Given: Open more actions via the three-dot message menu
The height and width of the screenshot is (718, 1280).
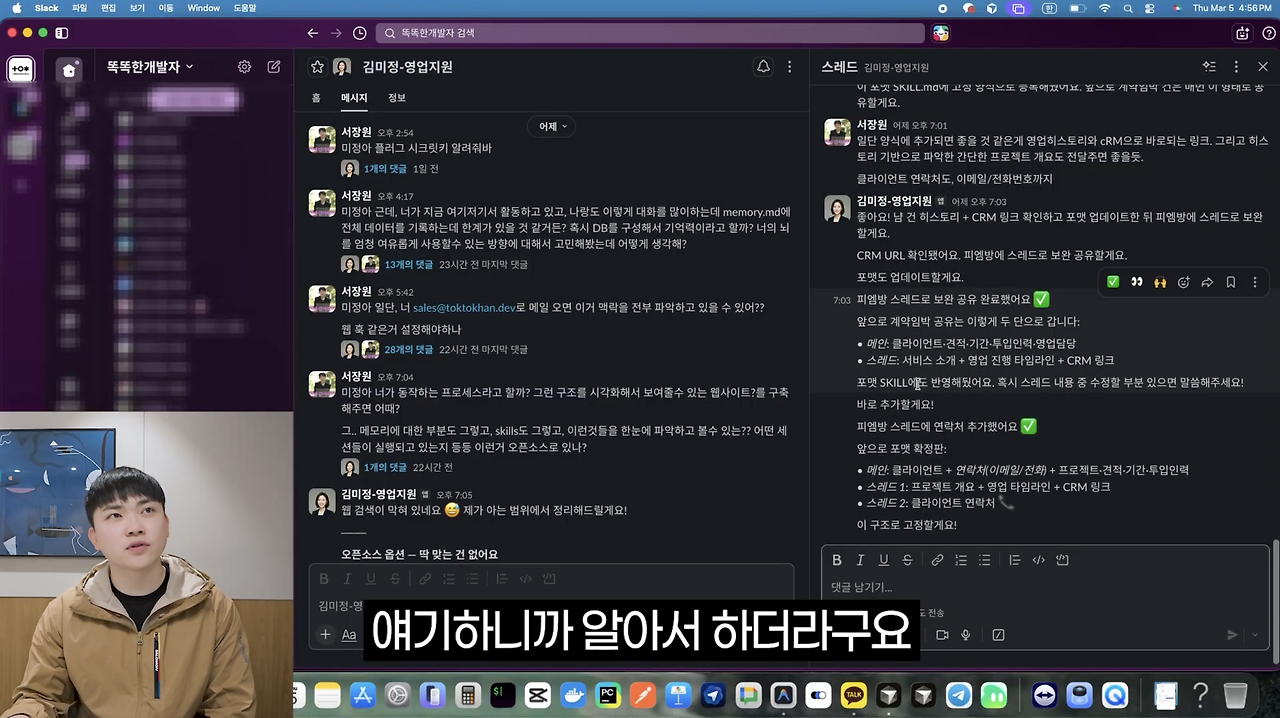Looking at the screenshot, I should [x=1255, y=282].
